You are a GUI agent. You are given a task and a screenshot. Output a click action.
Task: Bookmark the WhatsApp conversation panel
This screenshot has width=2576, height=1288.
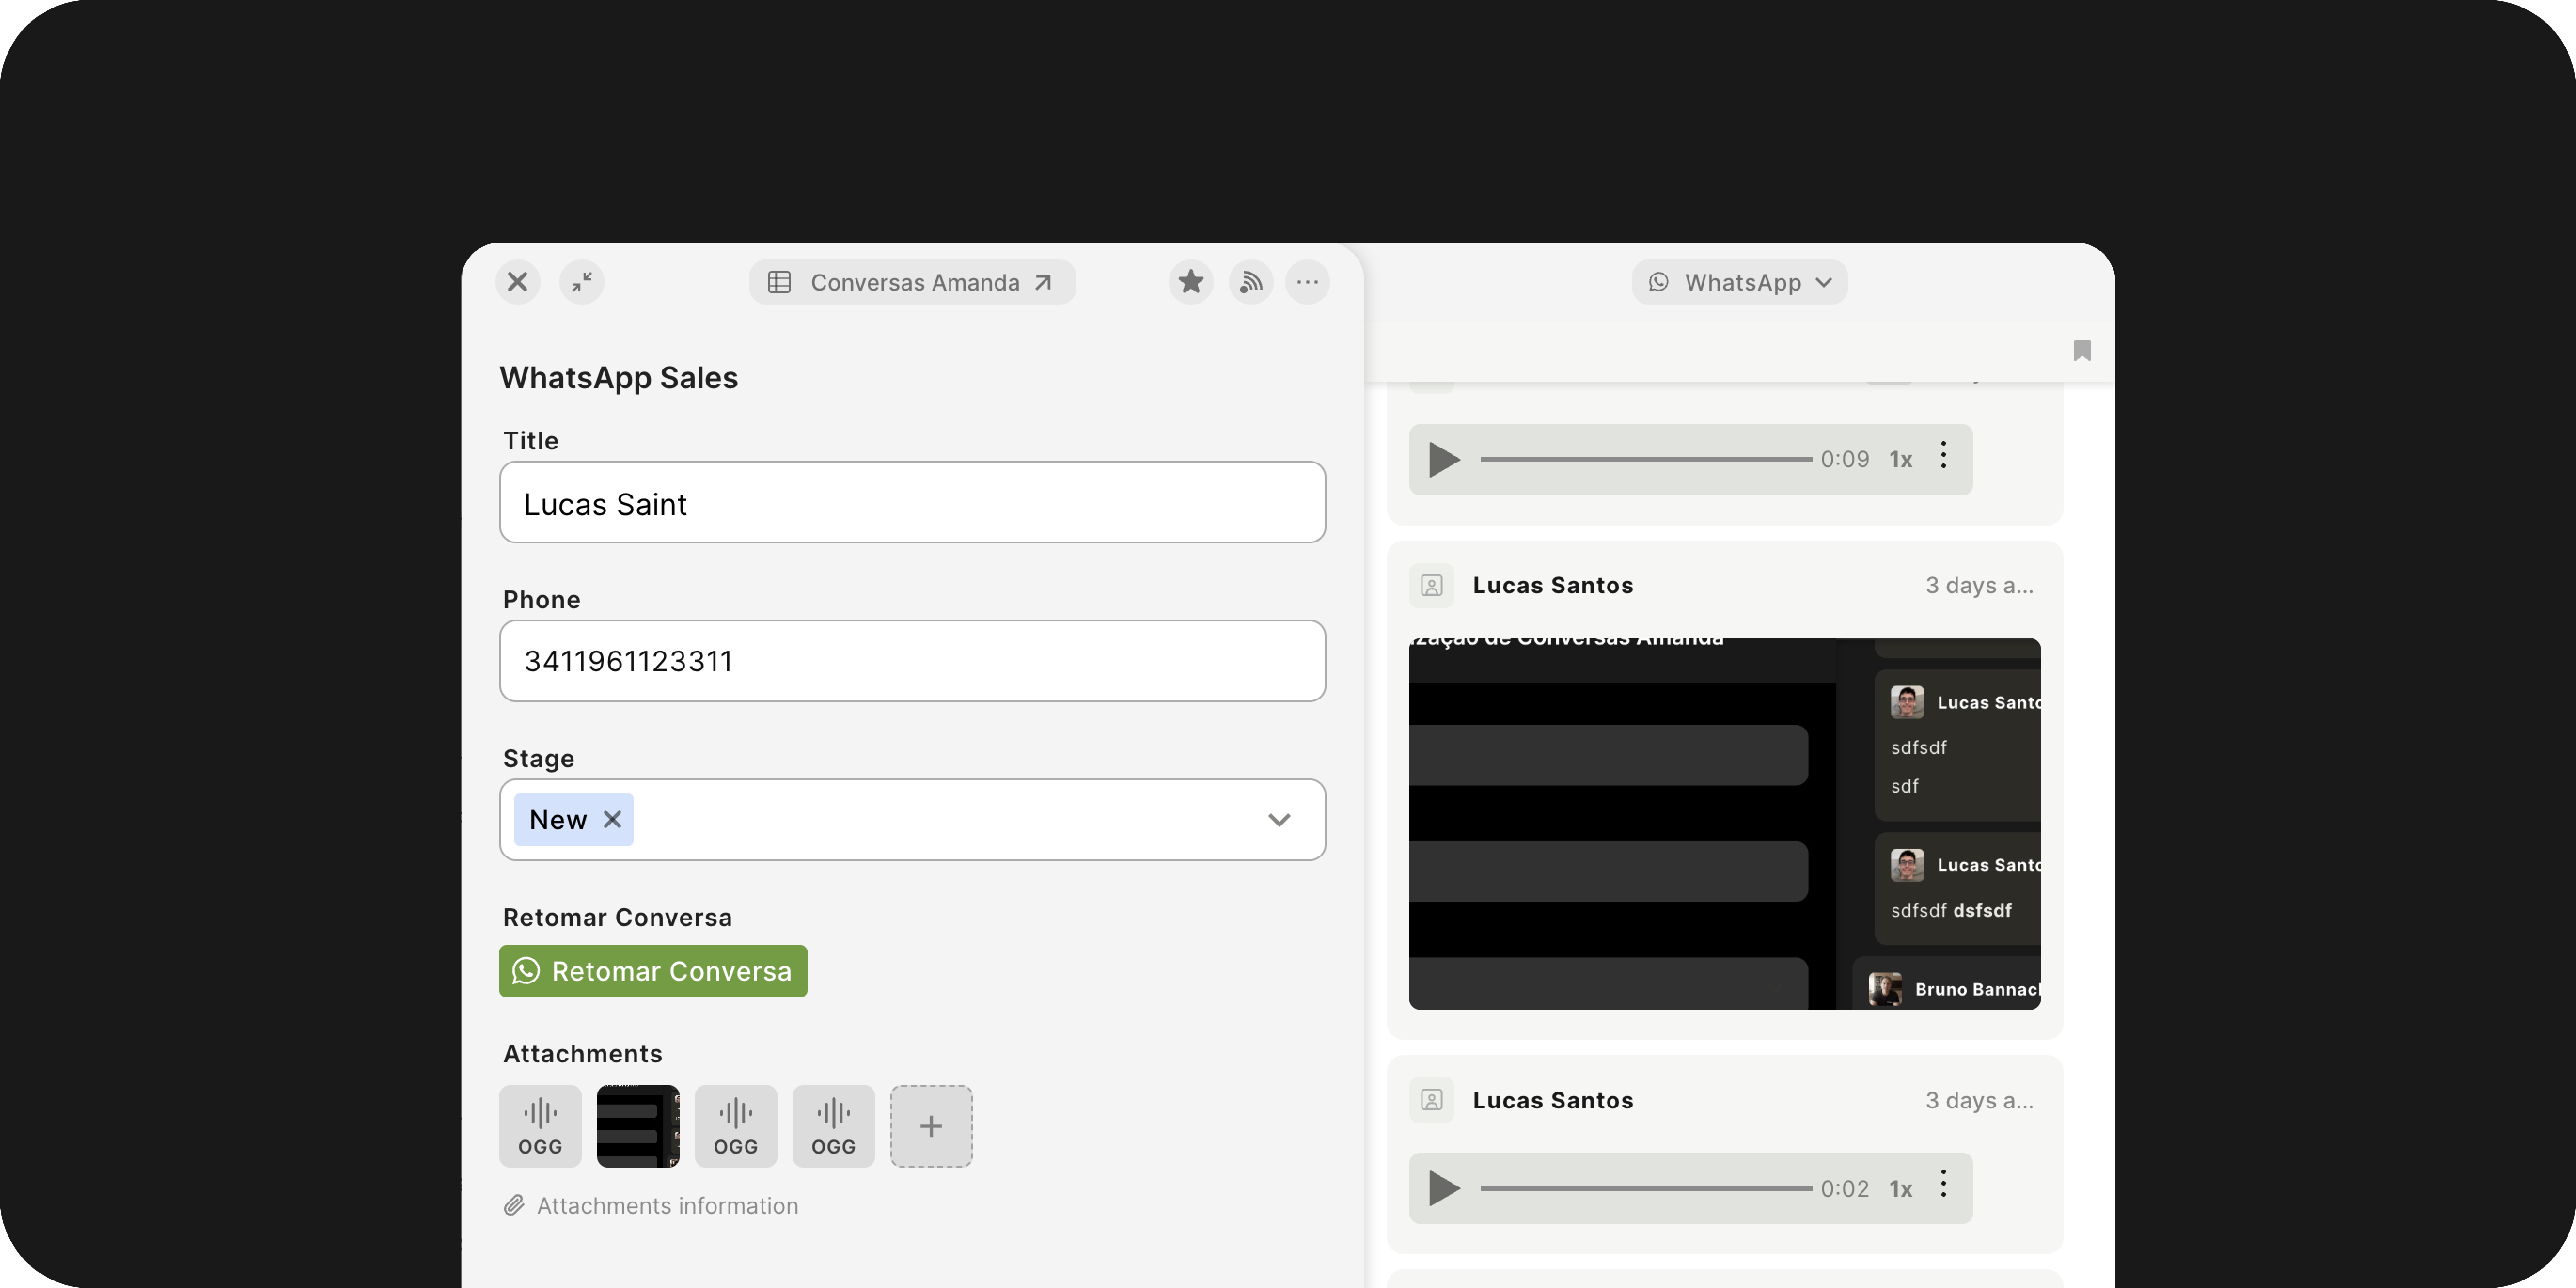pyautogui.click(x=2082, y=351)
